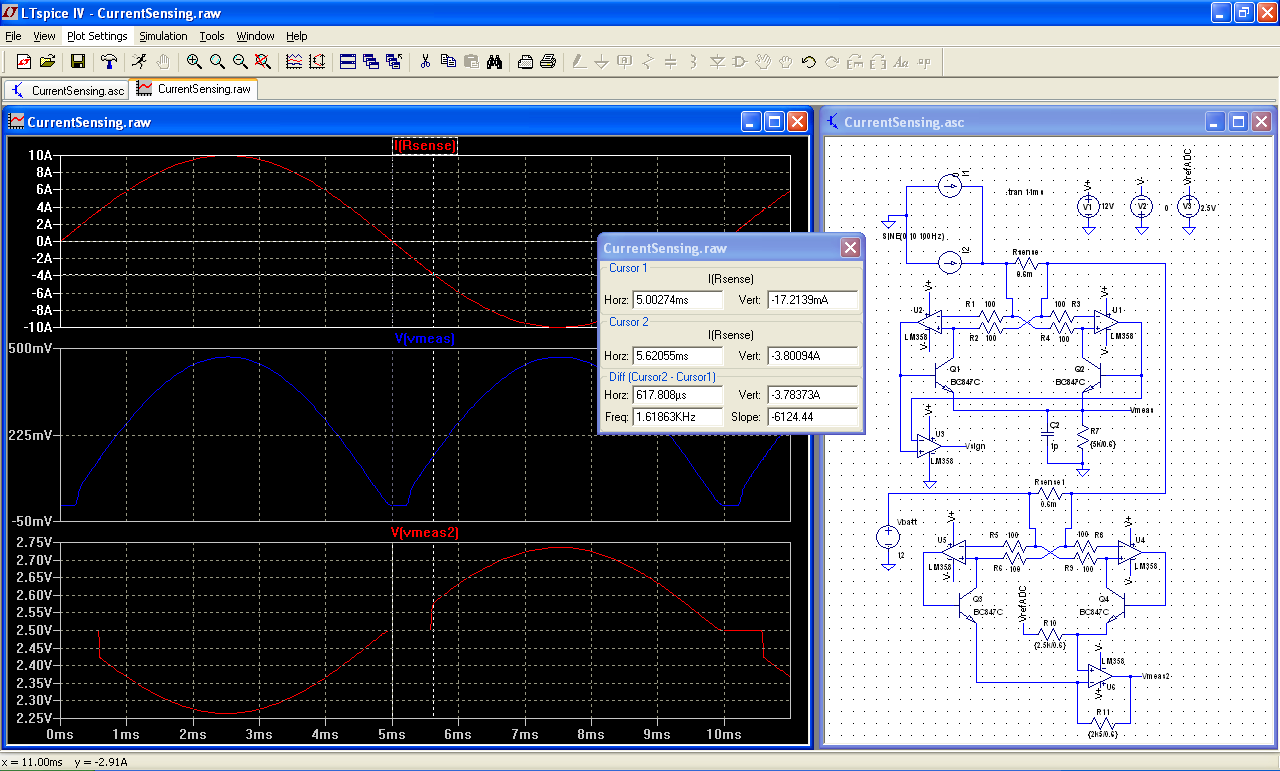
Task: Click the Slope field -6124.44
Action: [x=813, y=416]
